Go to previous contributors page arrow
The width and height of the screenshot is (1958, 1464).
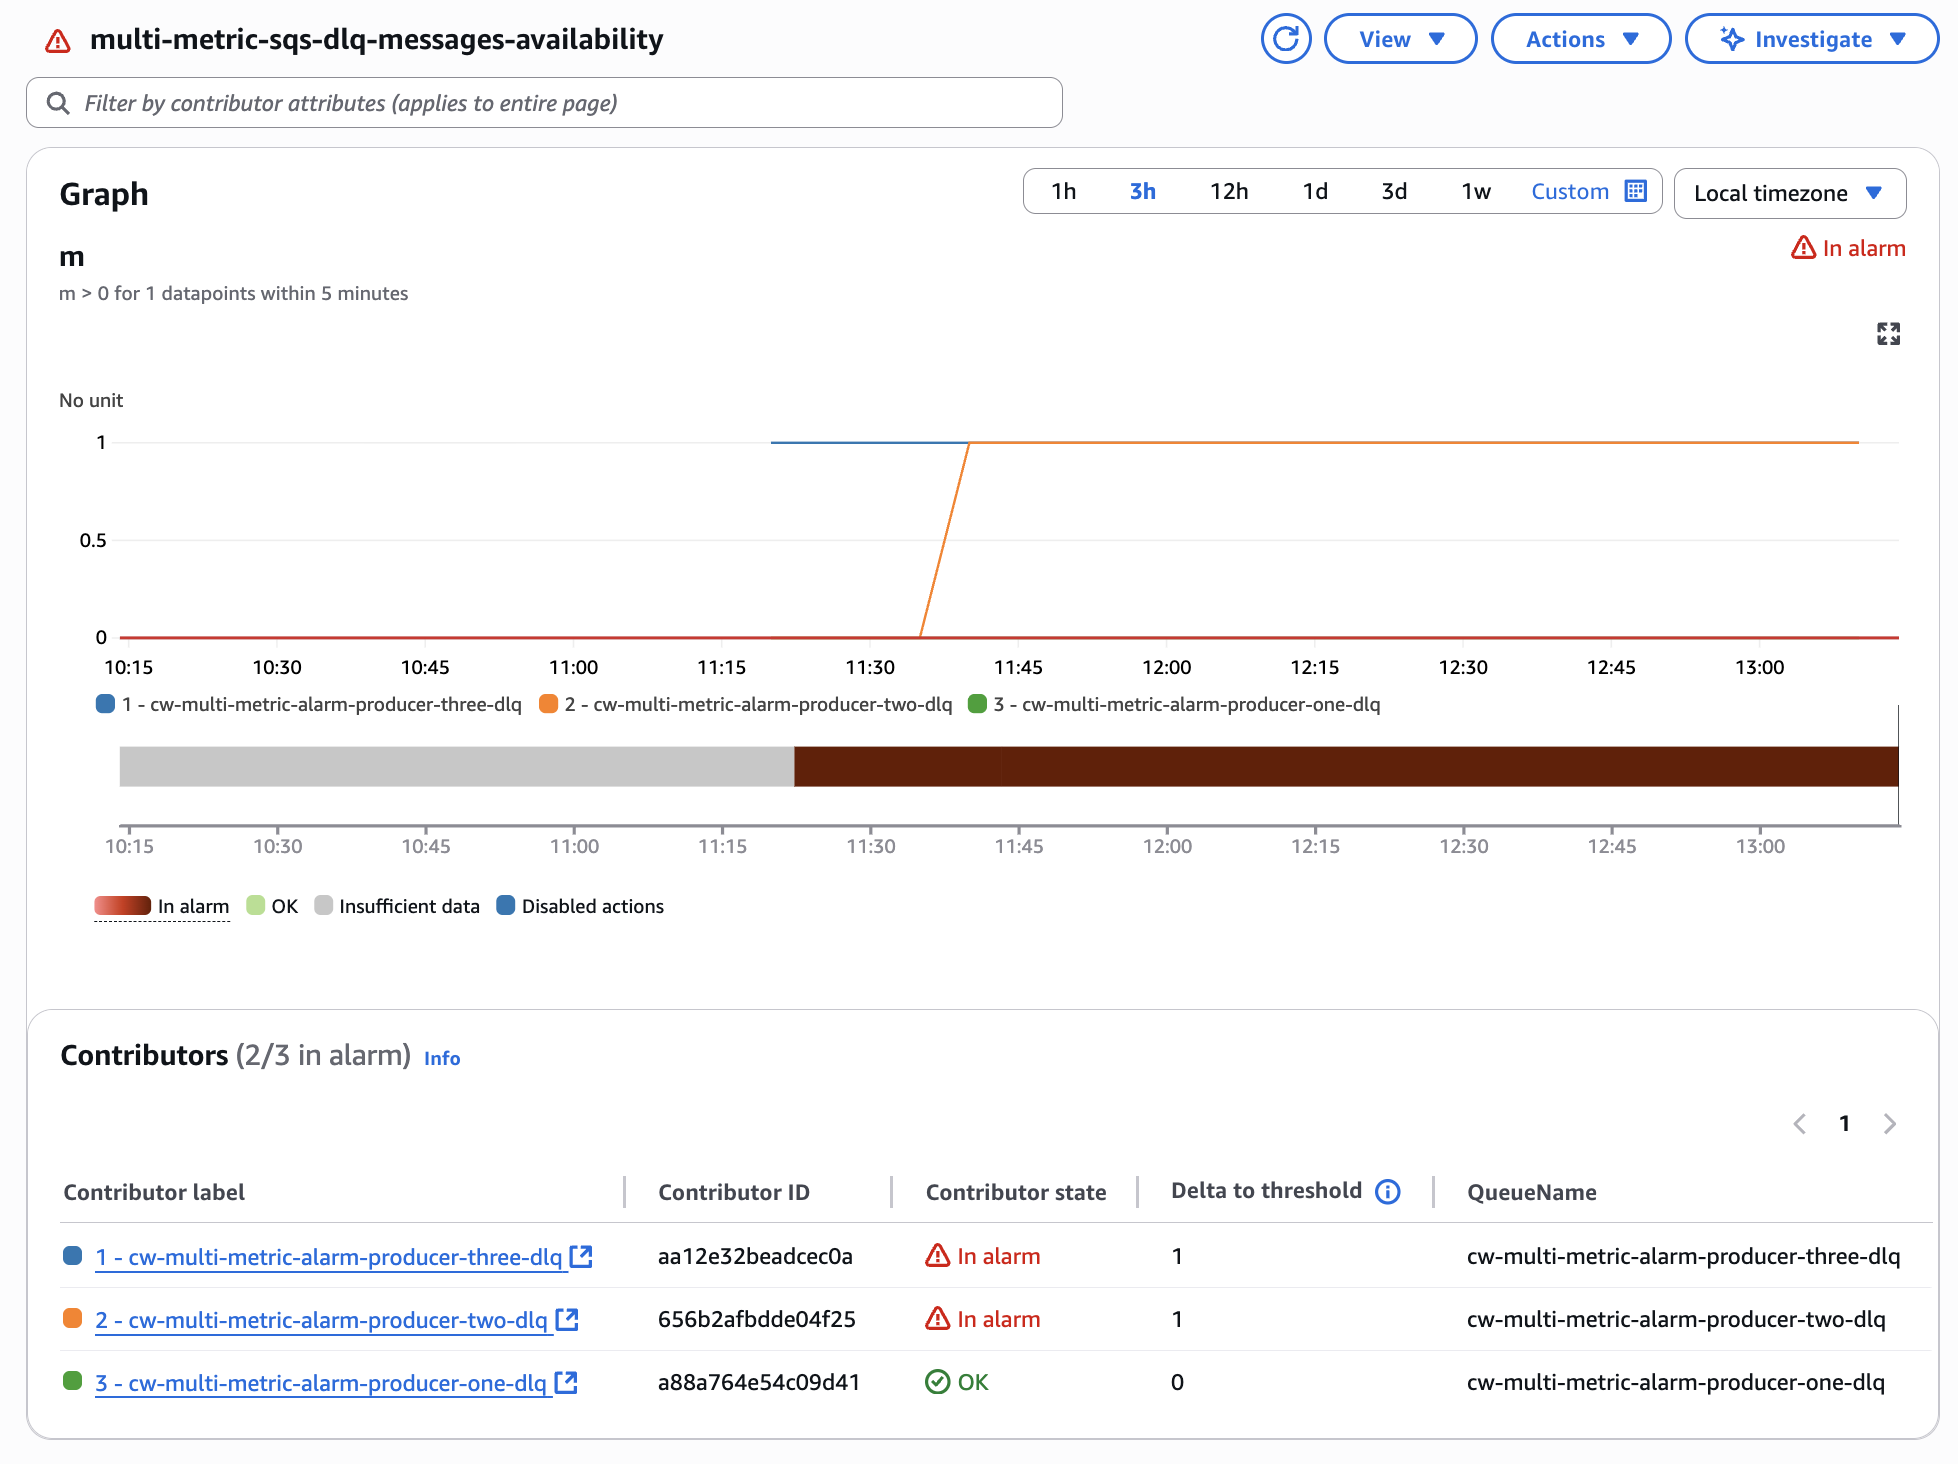click(1800, 1123)
